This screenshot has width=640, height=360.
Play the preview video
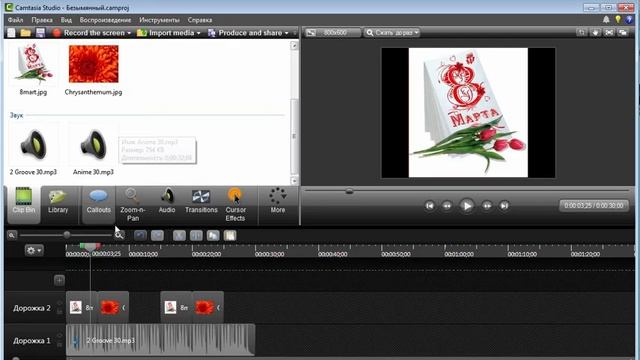click(467, 206)
